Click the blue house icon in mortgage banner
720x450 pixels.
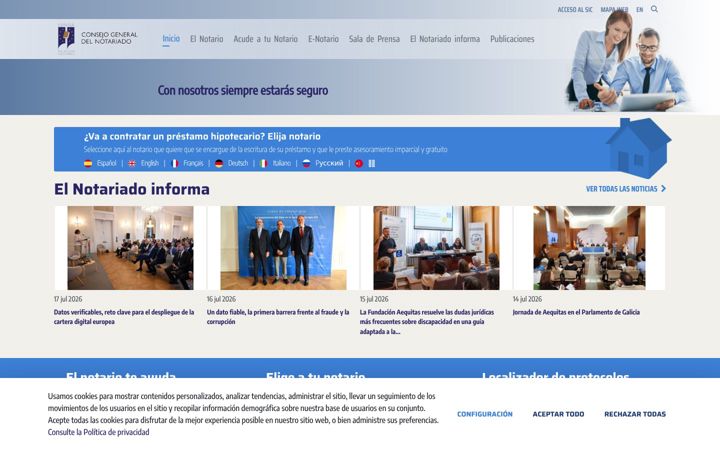click(638, 148)
